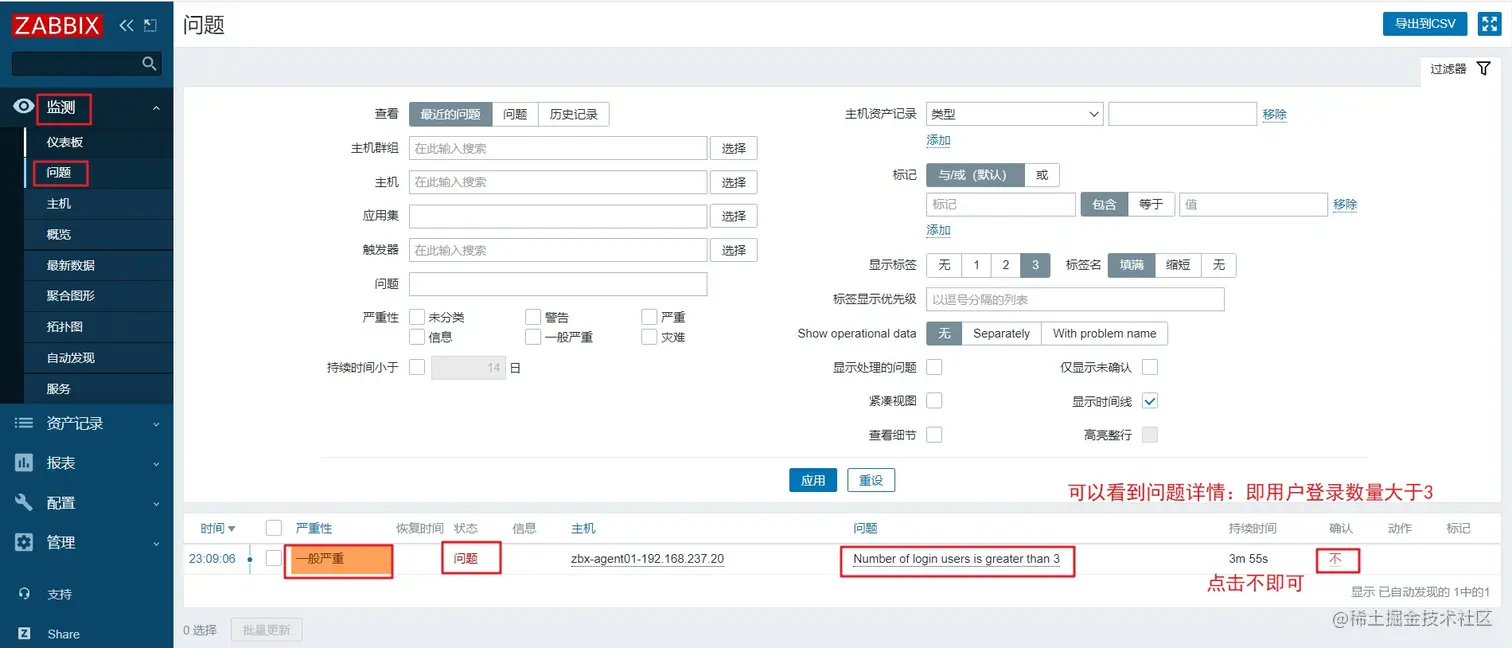Select the 历史记录 view tab
This screenshot has height=648, width=1512.
574,114
